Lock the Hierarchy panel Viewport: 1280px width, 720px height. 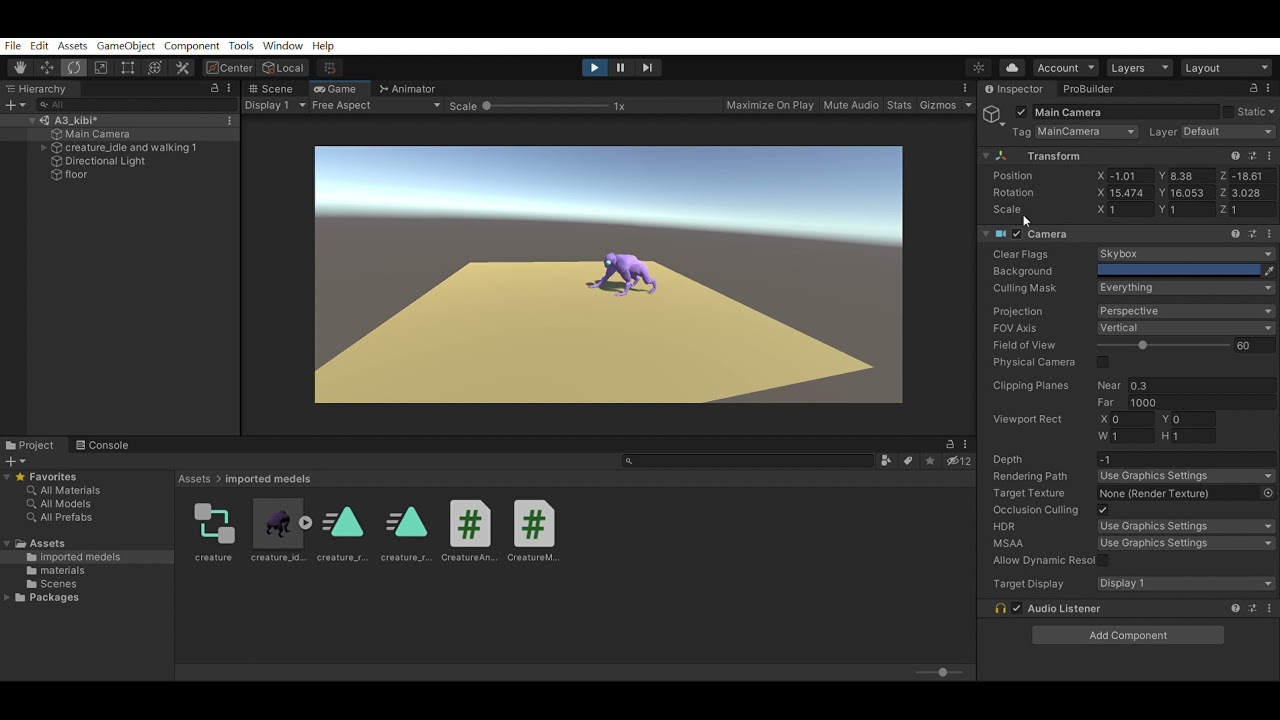coord(214,89)
